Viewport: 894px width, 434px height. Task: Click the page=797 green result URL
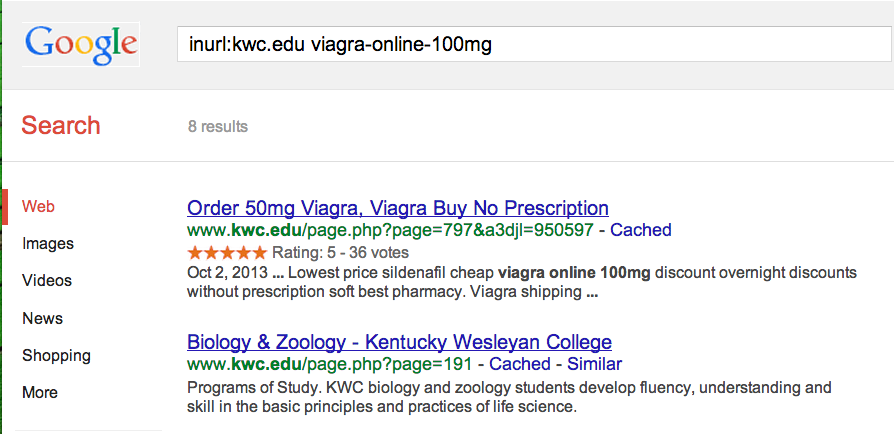pyautogui.click(x=390, y=230)
